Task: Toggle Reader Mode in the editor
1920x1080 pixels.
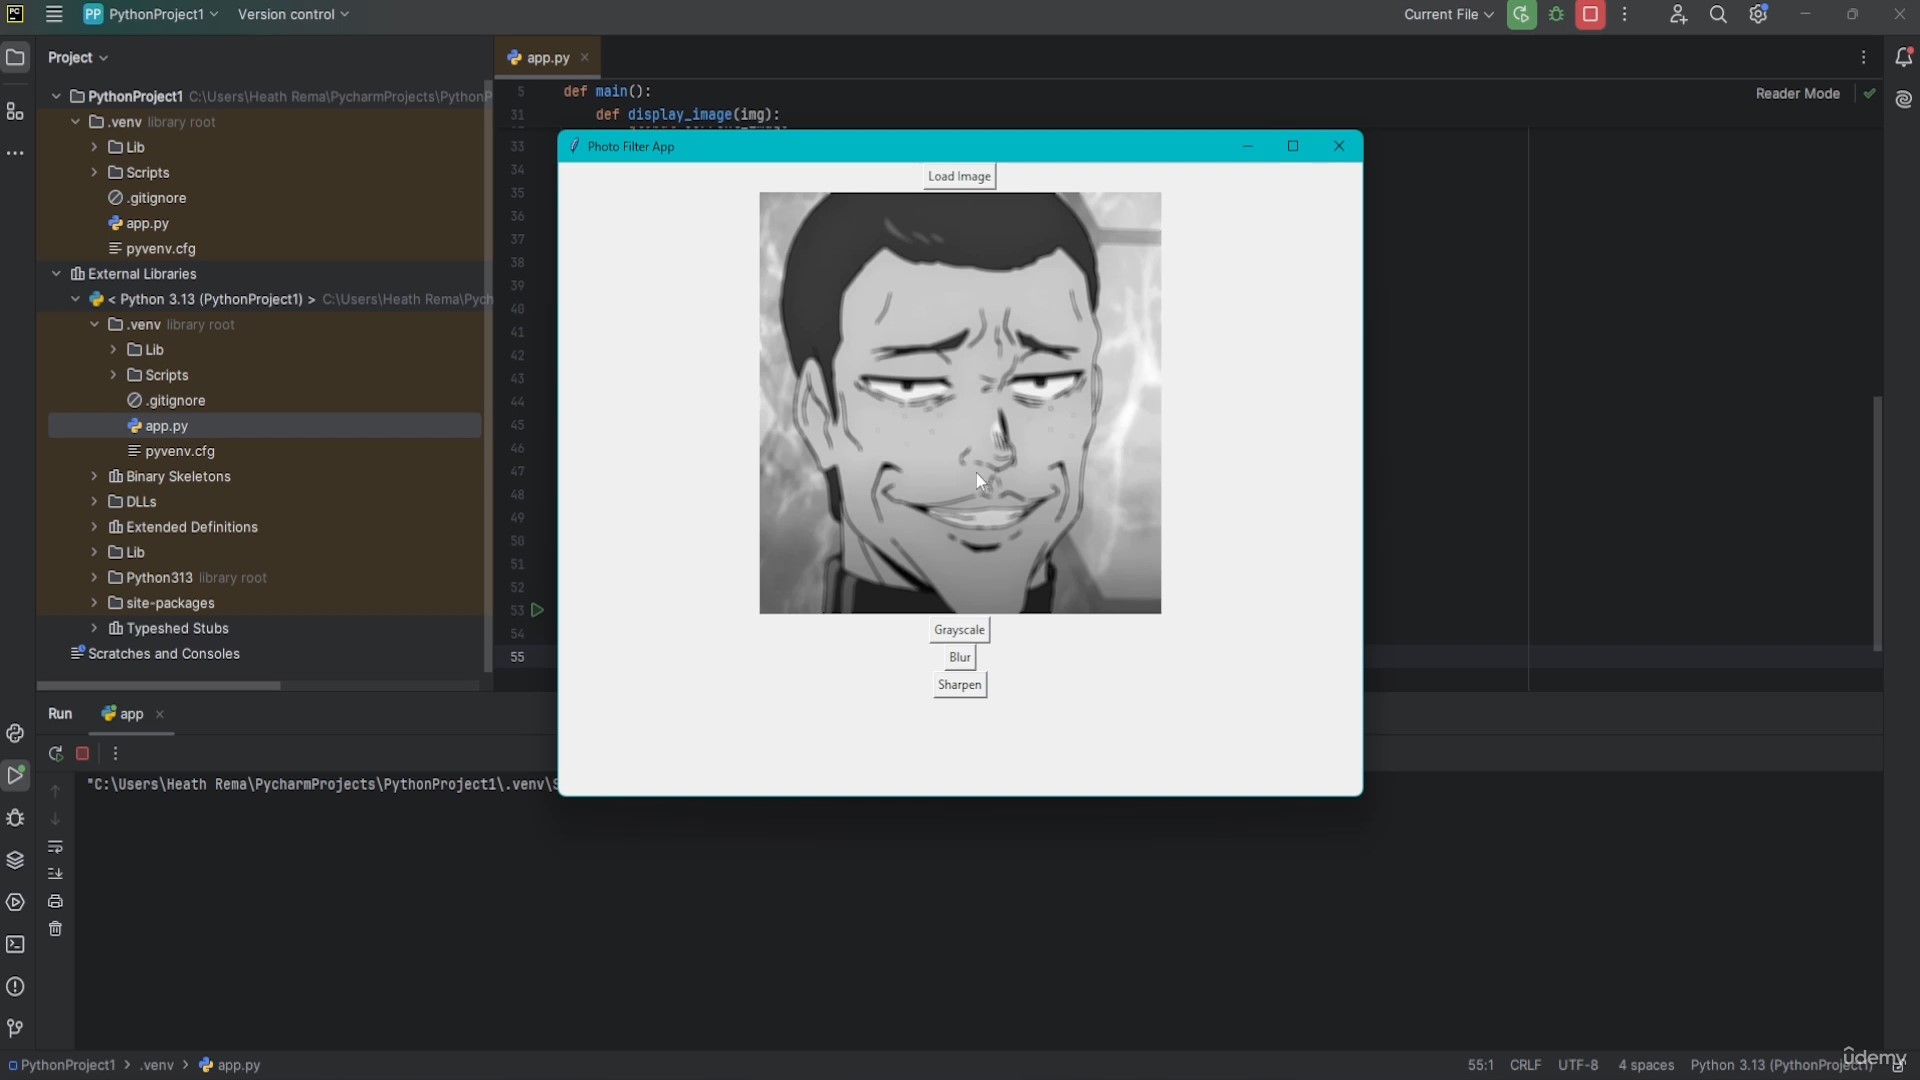Action: pos(1797,93)
